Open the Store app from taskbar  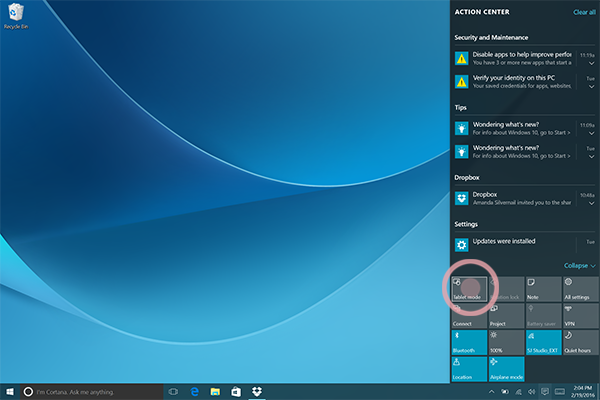(x=236, y=392)
